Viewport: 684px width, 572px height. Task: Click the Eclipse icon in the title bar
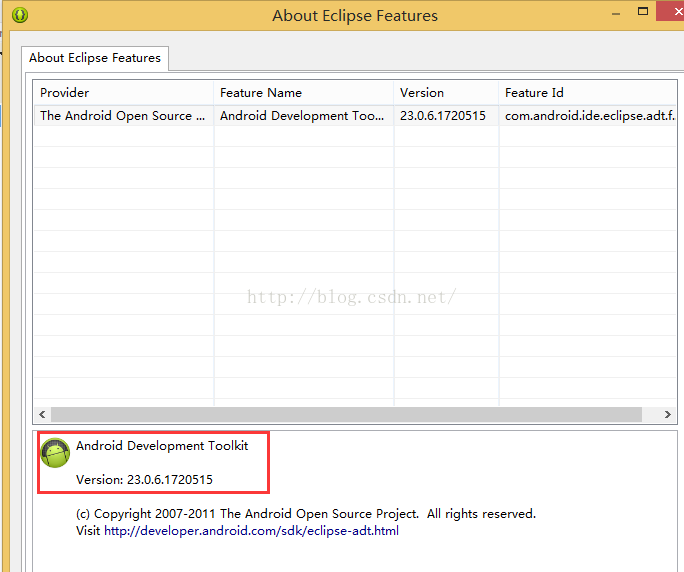20,15
